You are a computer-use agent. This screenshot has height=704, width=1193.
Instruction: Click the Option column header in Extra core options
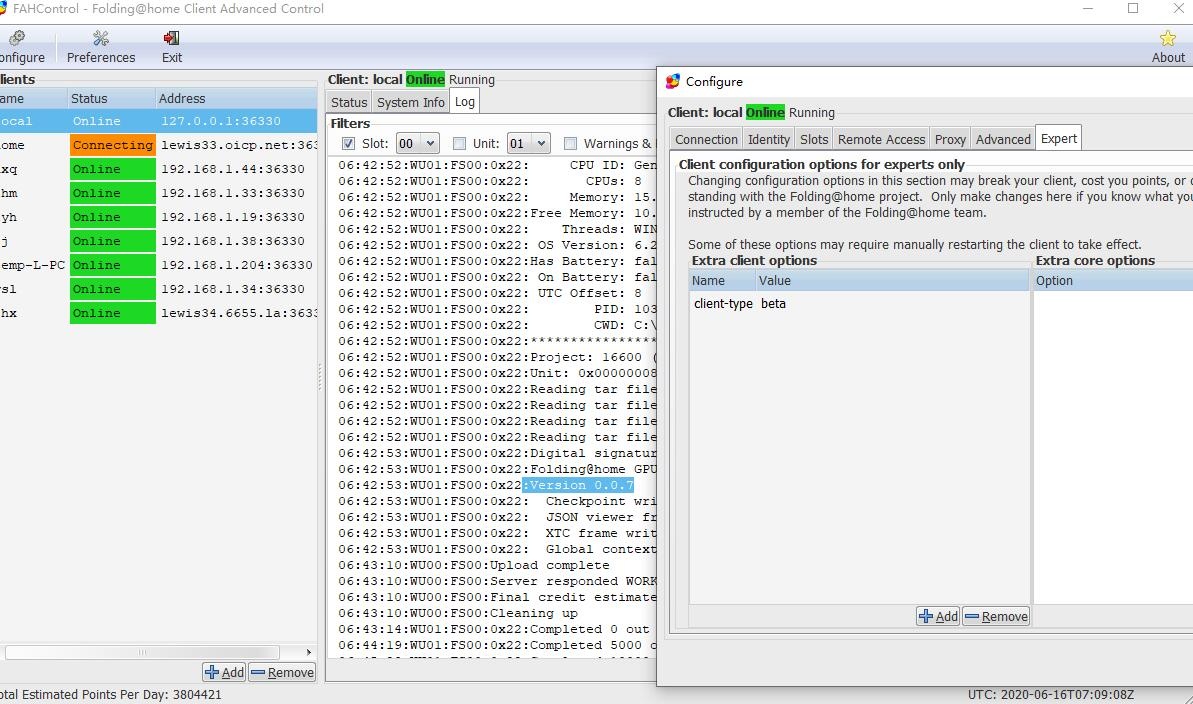pyautogui.click(x=1112, y=280)
